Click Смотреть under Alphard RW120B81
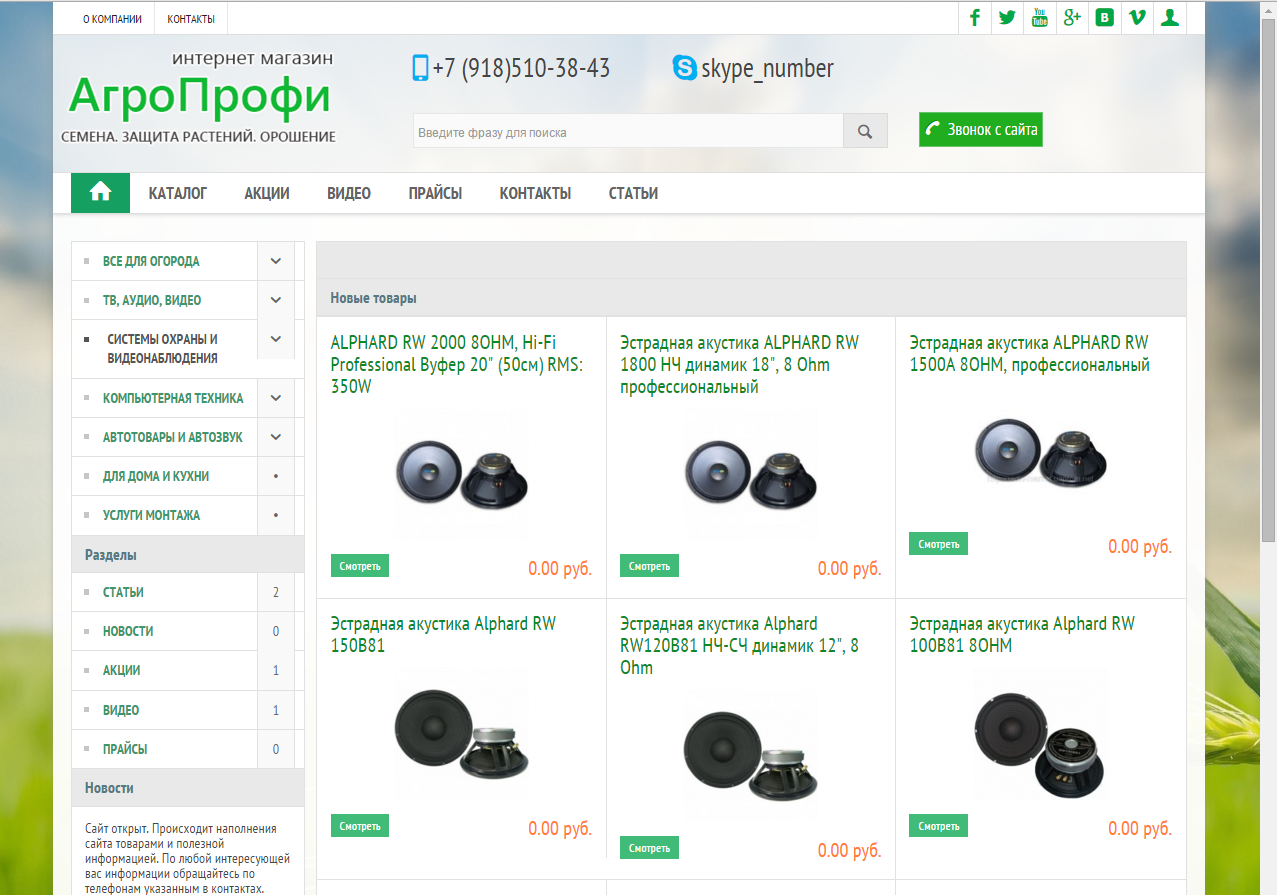The width and height of the screenshot is (1277, 895). pos(649,848)
